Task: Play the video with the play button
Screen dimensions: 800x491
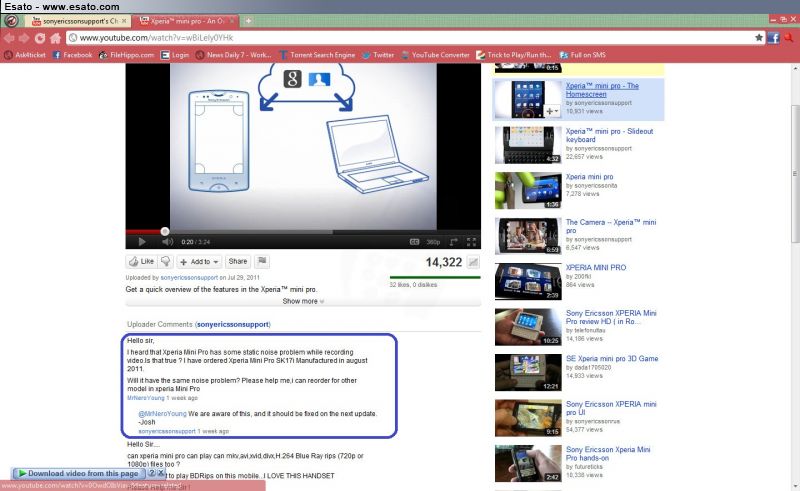Action: 142,242
